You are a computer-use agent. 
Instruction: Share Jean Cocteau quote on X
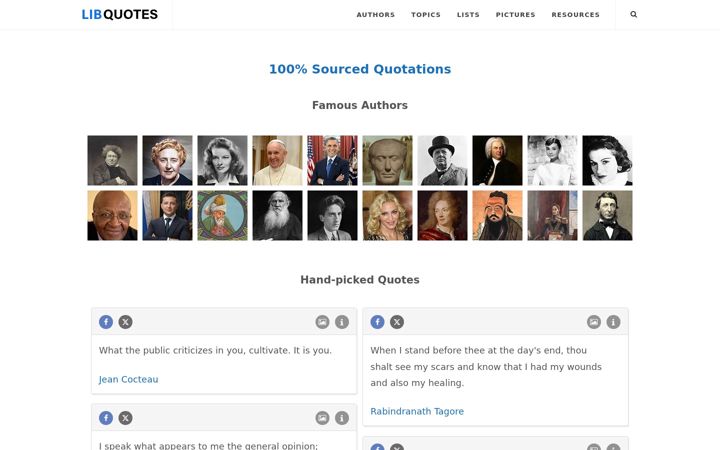point(125,322)
